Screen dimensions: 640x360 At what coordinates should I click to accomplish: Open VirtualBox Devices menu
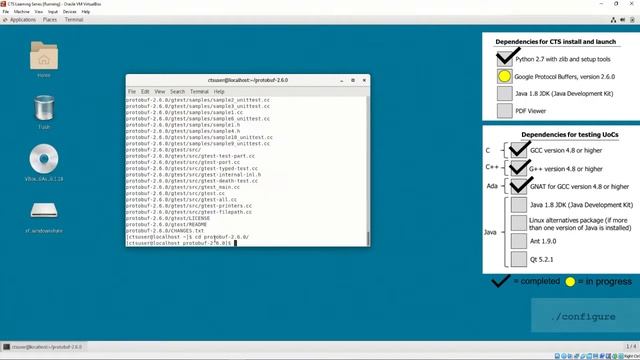(x=69, y=12)
